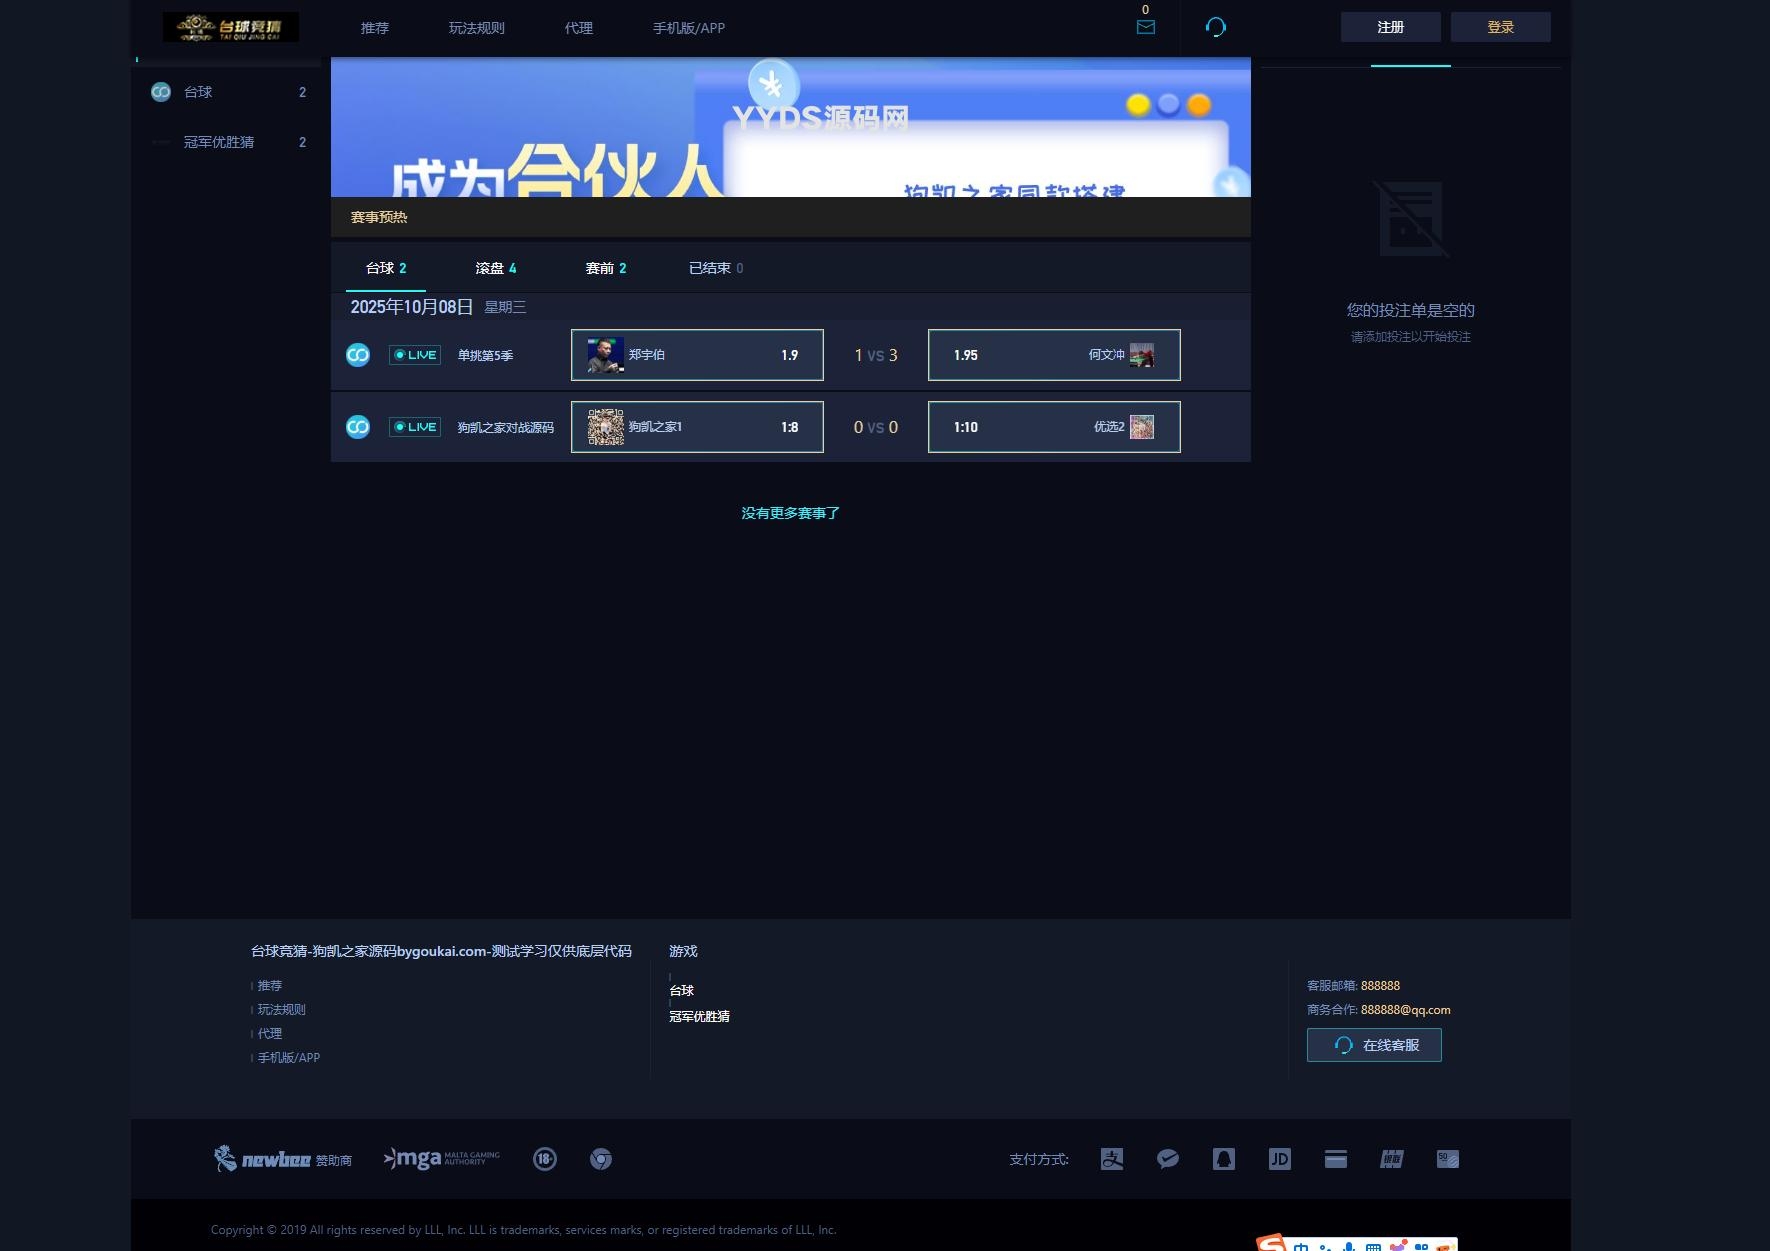The height and width of the screenshot is (1251, 1770).
Task: Bet on 郑宇伯 at odds 1.9
Action: (x=697, y=355)
